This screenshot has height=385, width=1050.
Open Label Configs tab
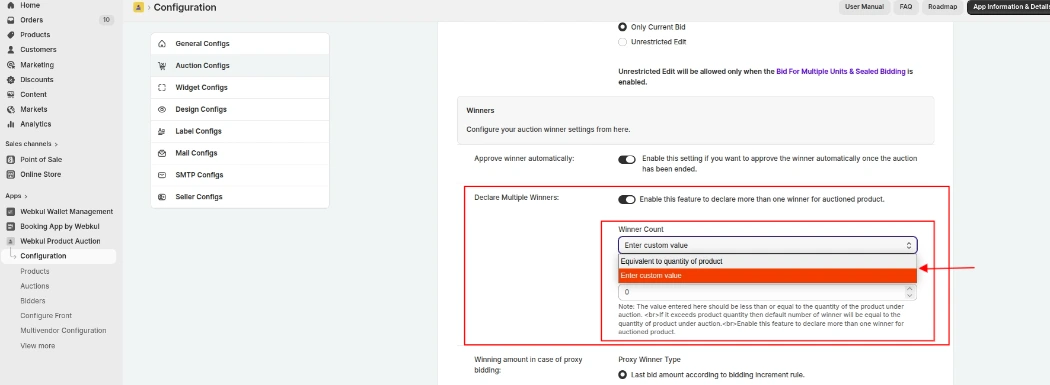tap(240, 131)
